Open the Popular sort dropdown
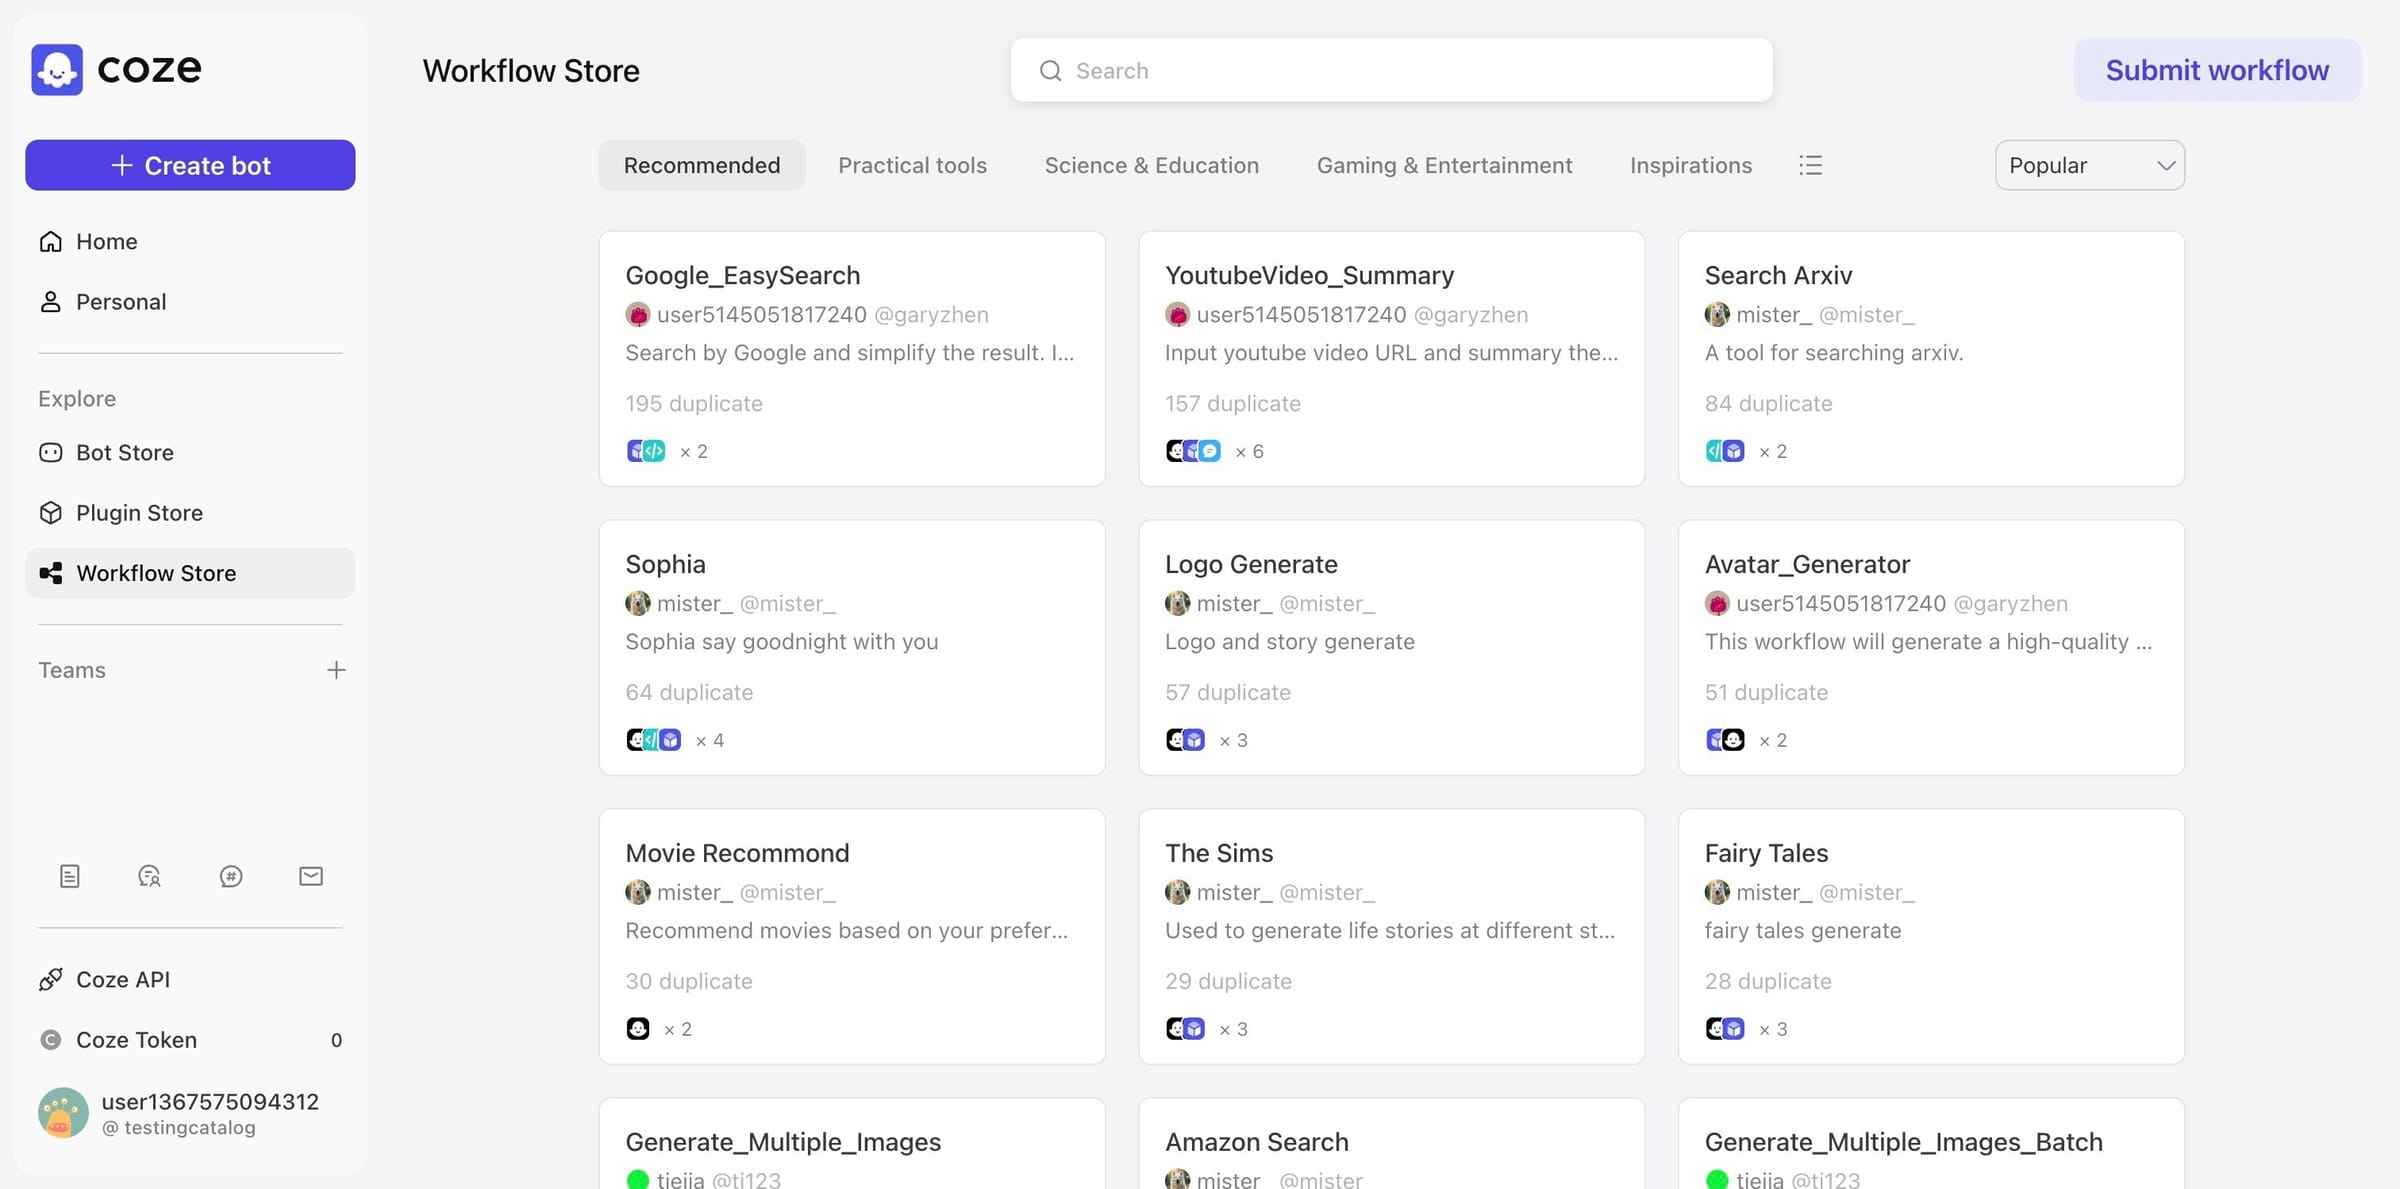 (2089, 165)
